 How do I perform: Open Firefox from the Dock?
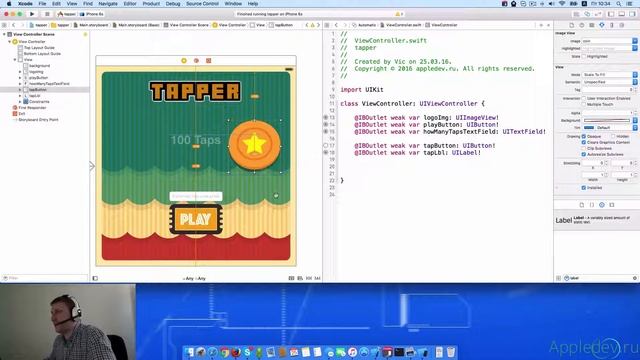coord(236,352)
